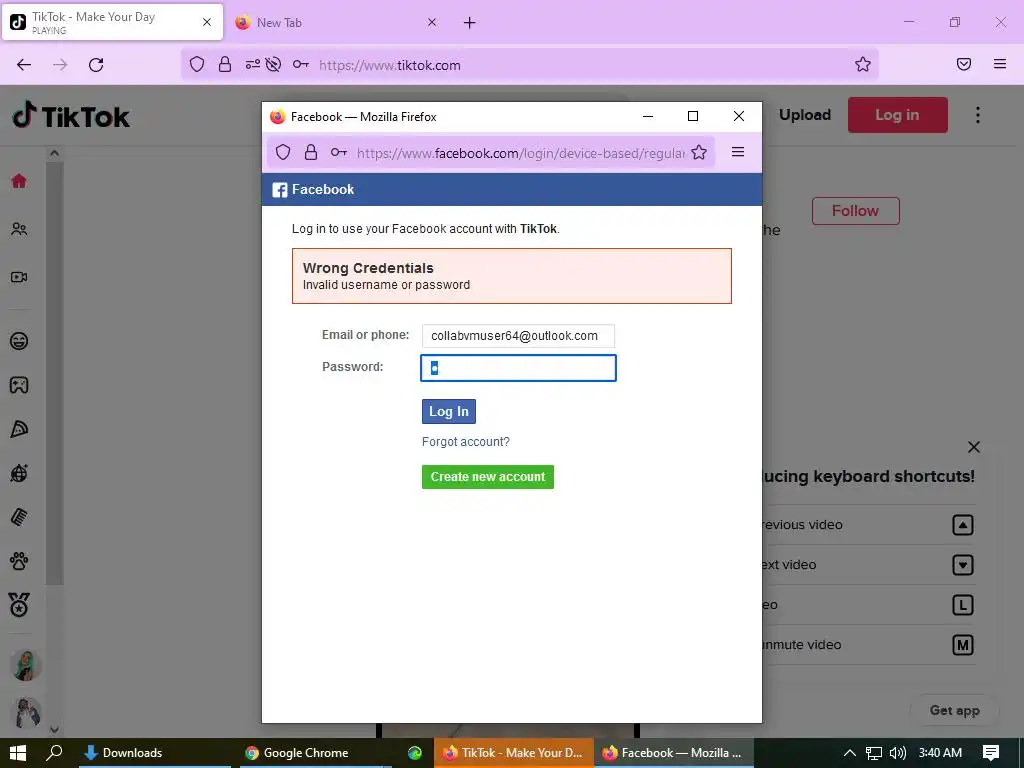Click lock icon for tiktok.com
The height and width of the screenshot is (768, 1024).
point(225,64)
